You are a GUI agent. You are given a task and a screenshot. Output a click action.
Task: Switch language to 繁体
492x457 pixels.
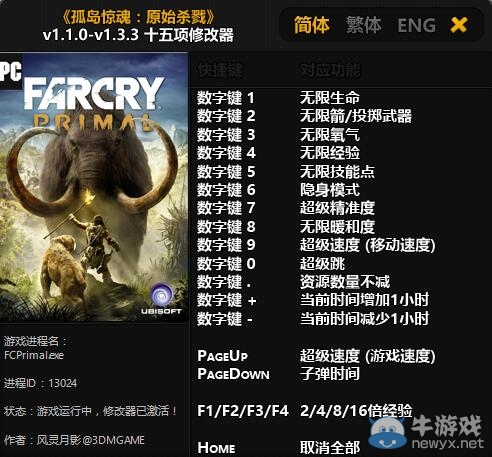(363, 25)
